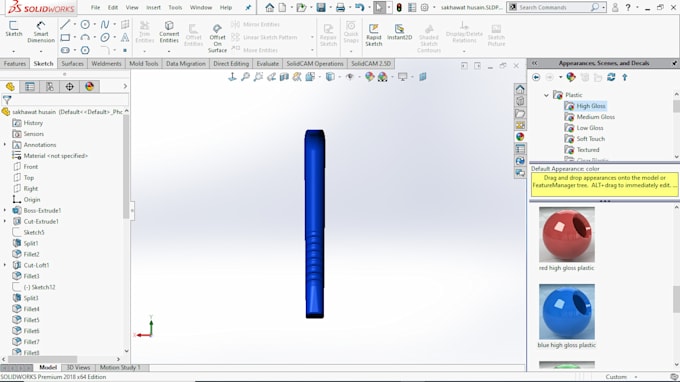Switch to the Features tab
Image resolution: width=680 pixels, height=382 pixels.
coord(15,64)
